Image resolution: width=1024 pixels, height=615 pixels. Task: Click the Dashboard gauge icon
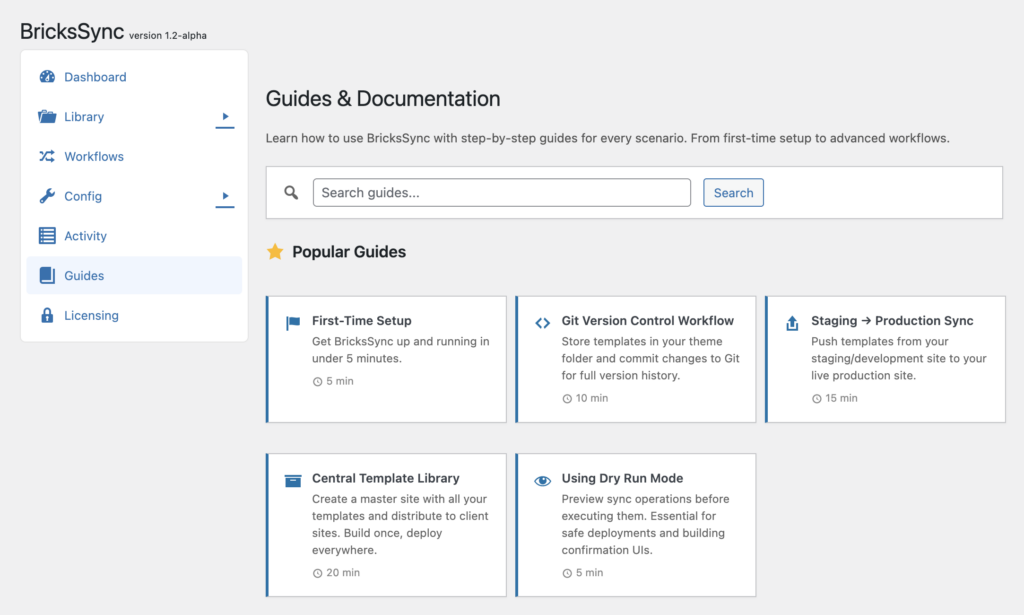point(47,77)
